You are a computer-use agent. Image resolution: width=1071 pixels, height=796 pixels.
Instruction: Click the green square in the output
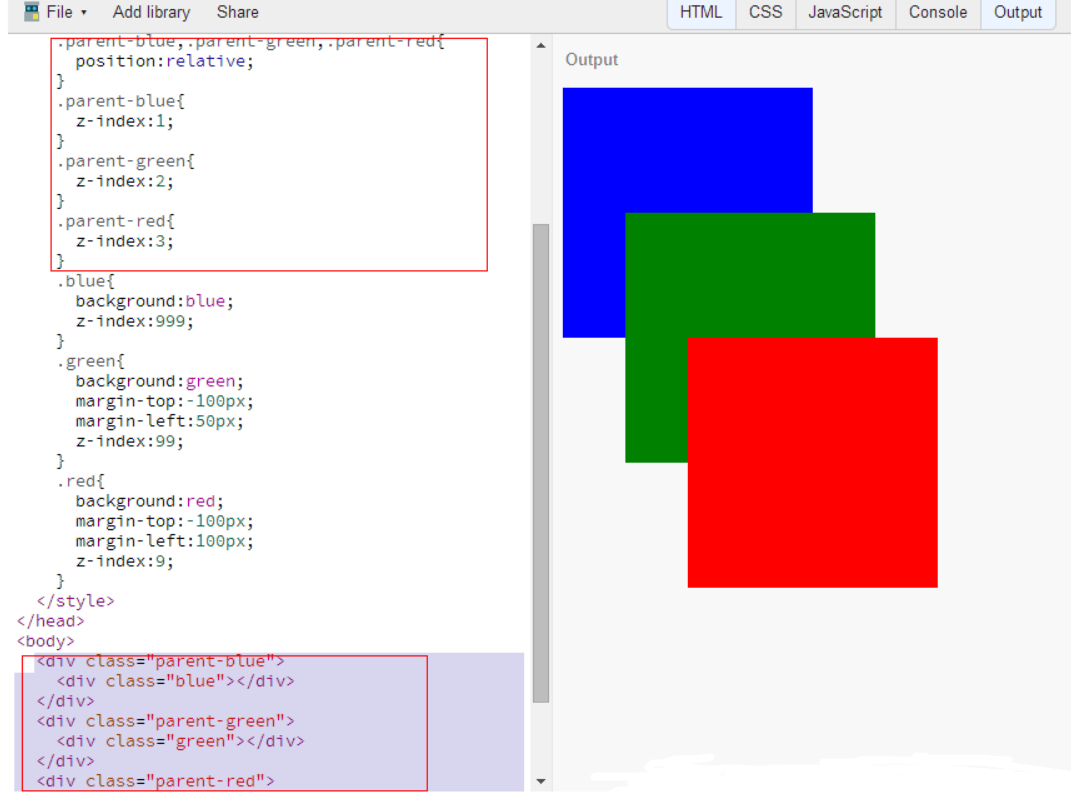(x=750, y=275)
